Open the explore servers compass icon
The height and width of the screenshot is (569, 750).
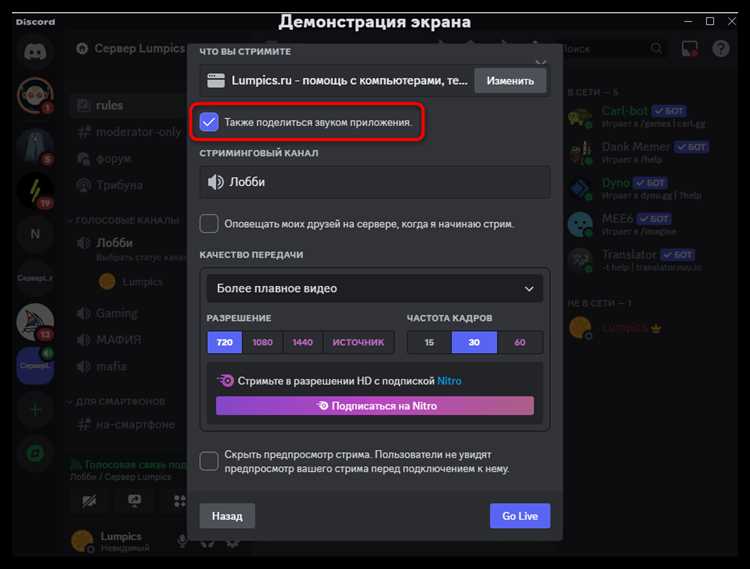35,453
